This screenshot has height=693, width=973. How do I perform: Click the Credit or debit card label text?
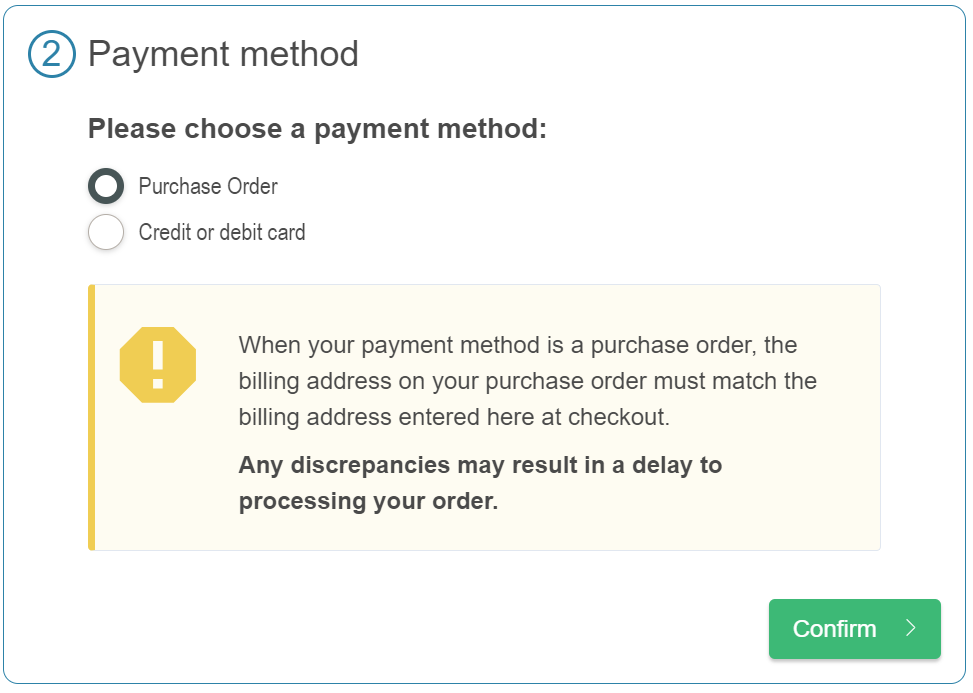[221, 232]
